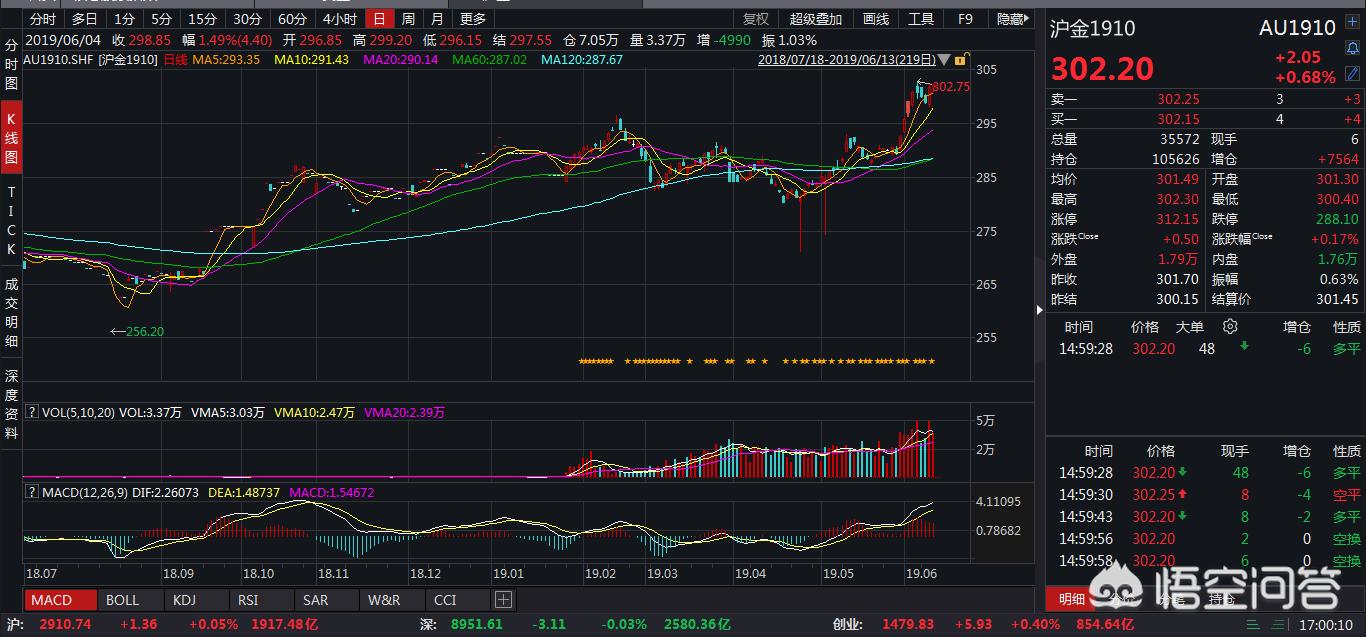1366x637 pixels.
Task: Collapse the right quote panel arrow
Action: pyautogui.click(x=1039, y=310)
